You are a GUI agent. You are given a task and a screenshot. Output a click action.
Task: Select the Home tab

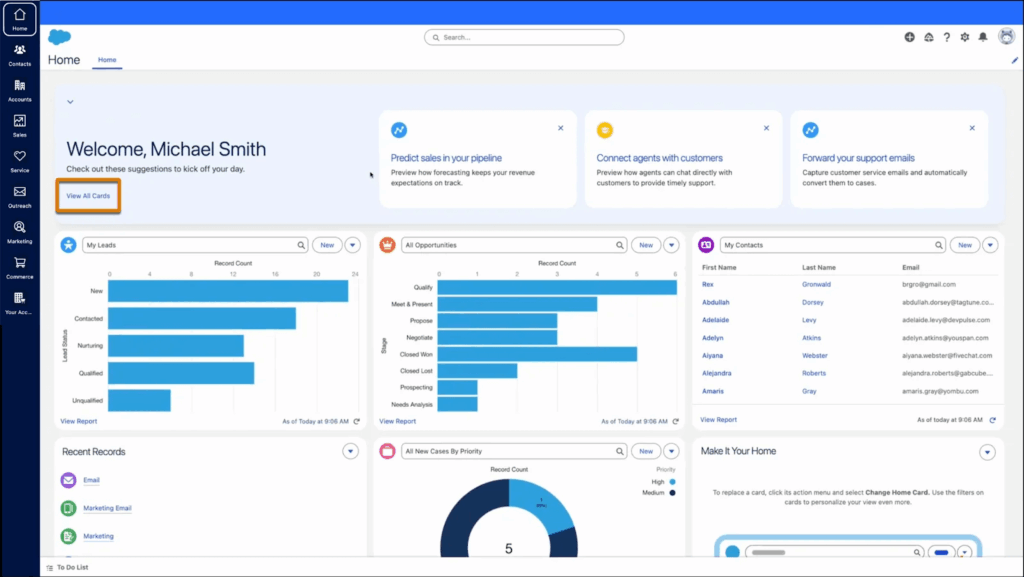tap(107, 60)
